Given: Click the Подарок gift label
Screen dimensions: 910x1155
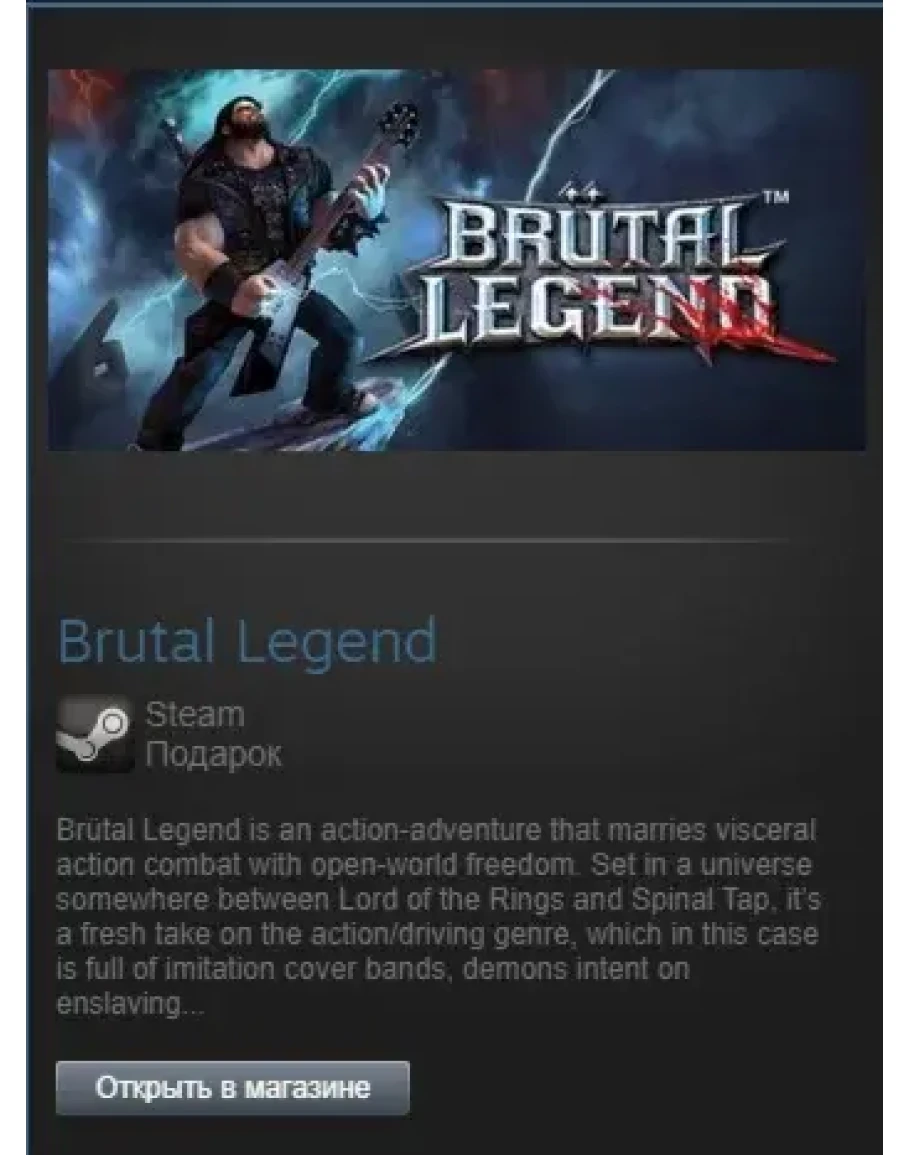Looking at the screenshot, I should [x=214, y=754].
